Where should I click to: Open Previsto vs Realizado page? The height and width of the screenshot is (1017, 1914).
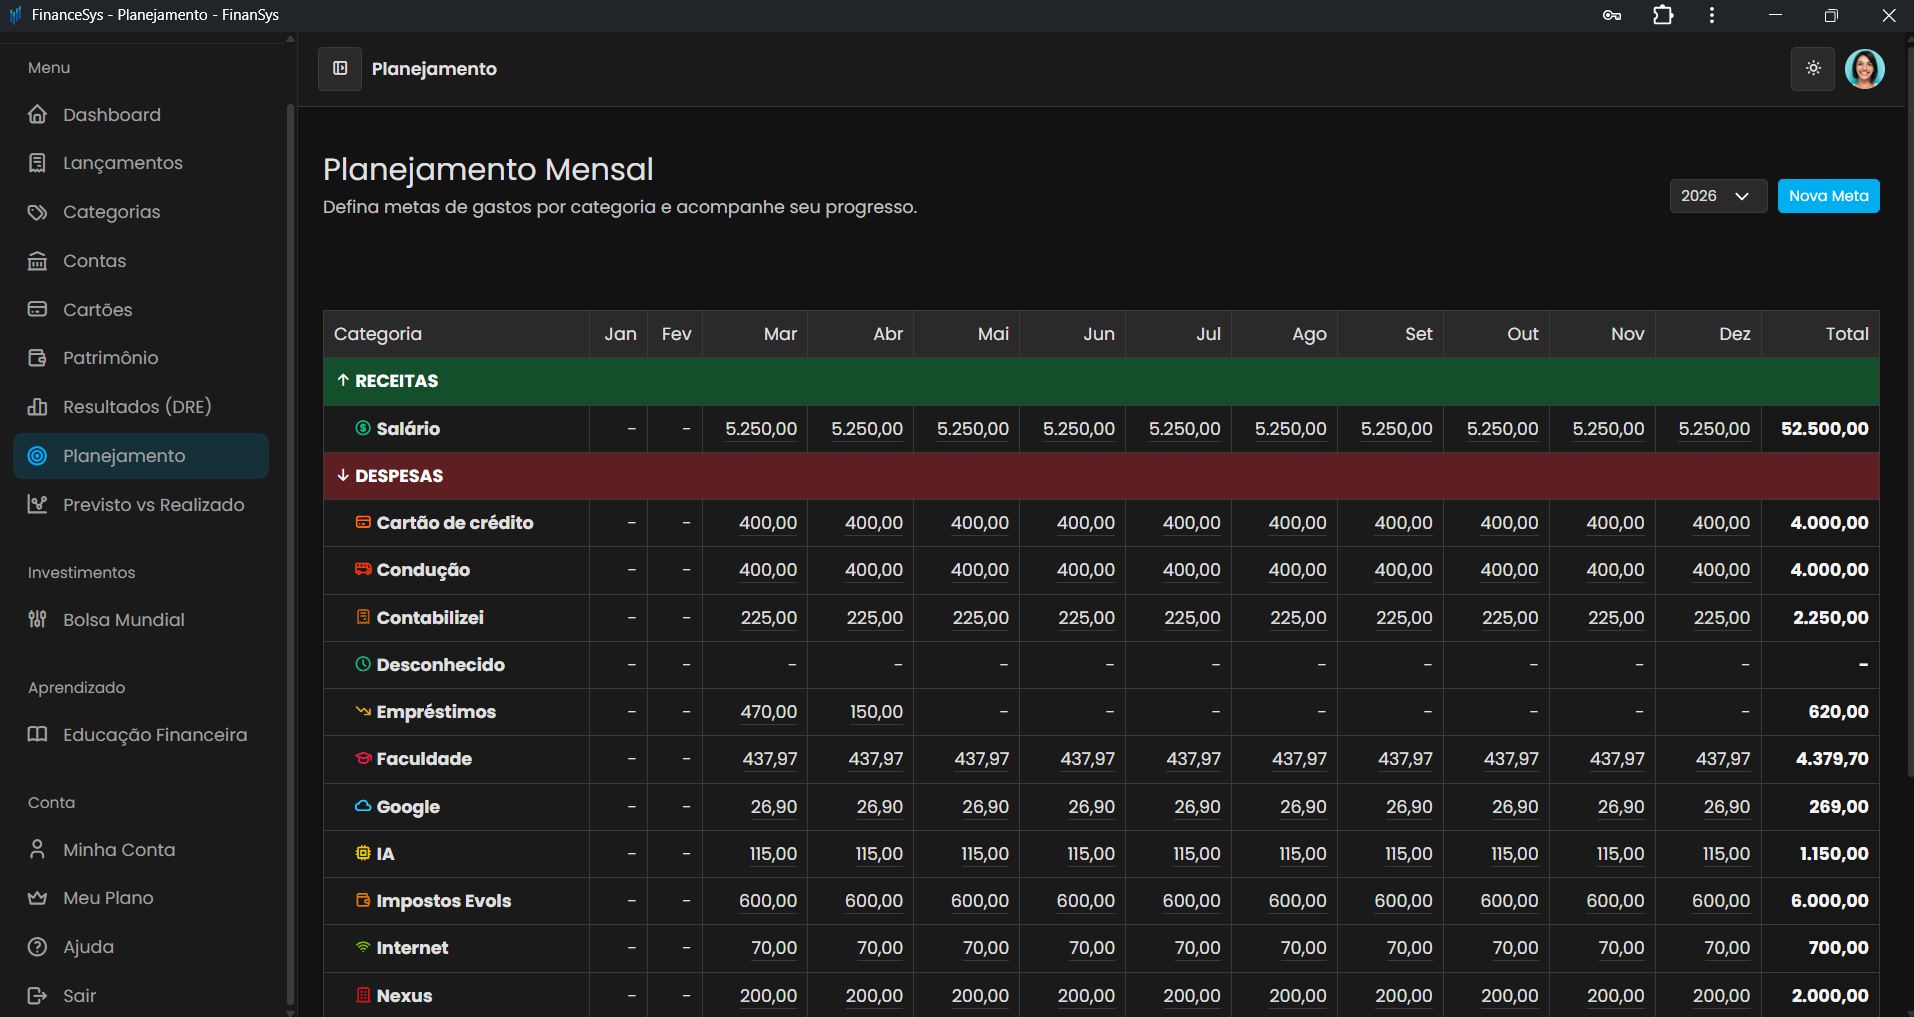click(153, 505)
